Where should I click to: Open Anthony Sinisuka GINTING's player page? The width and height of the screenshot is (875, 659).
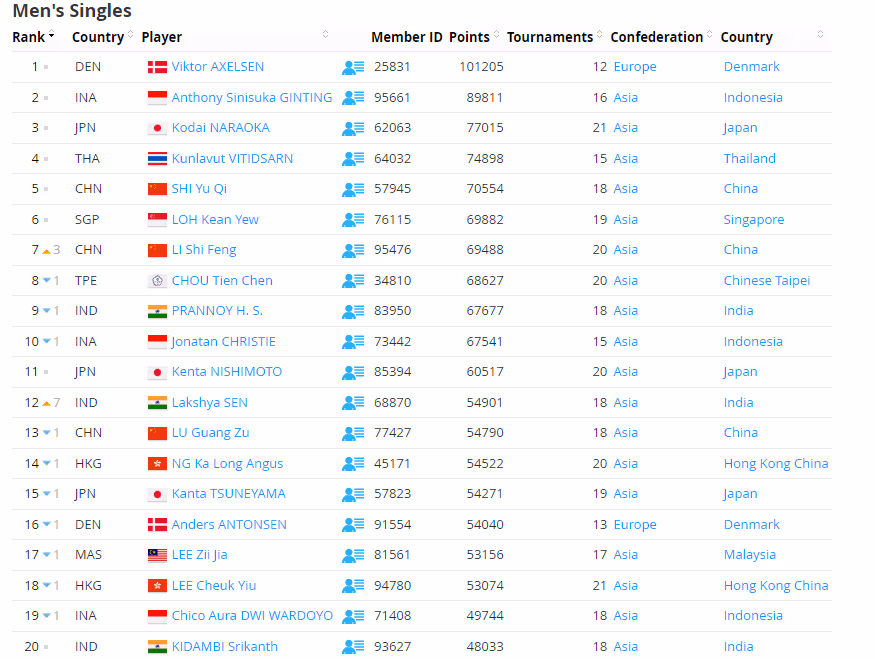point(251,98)
